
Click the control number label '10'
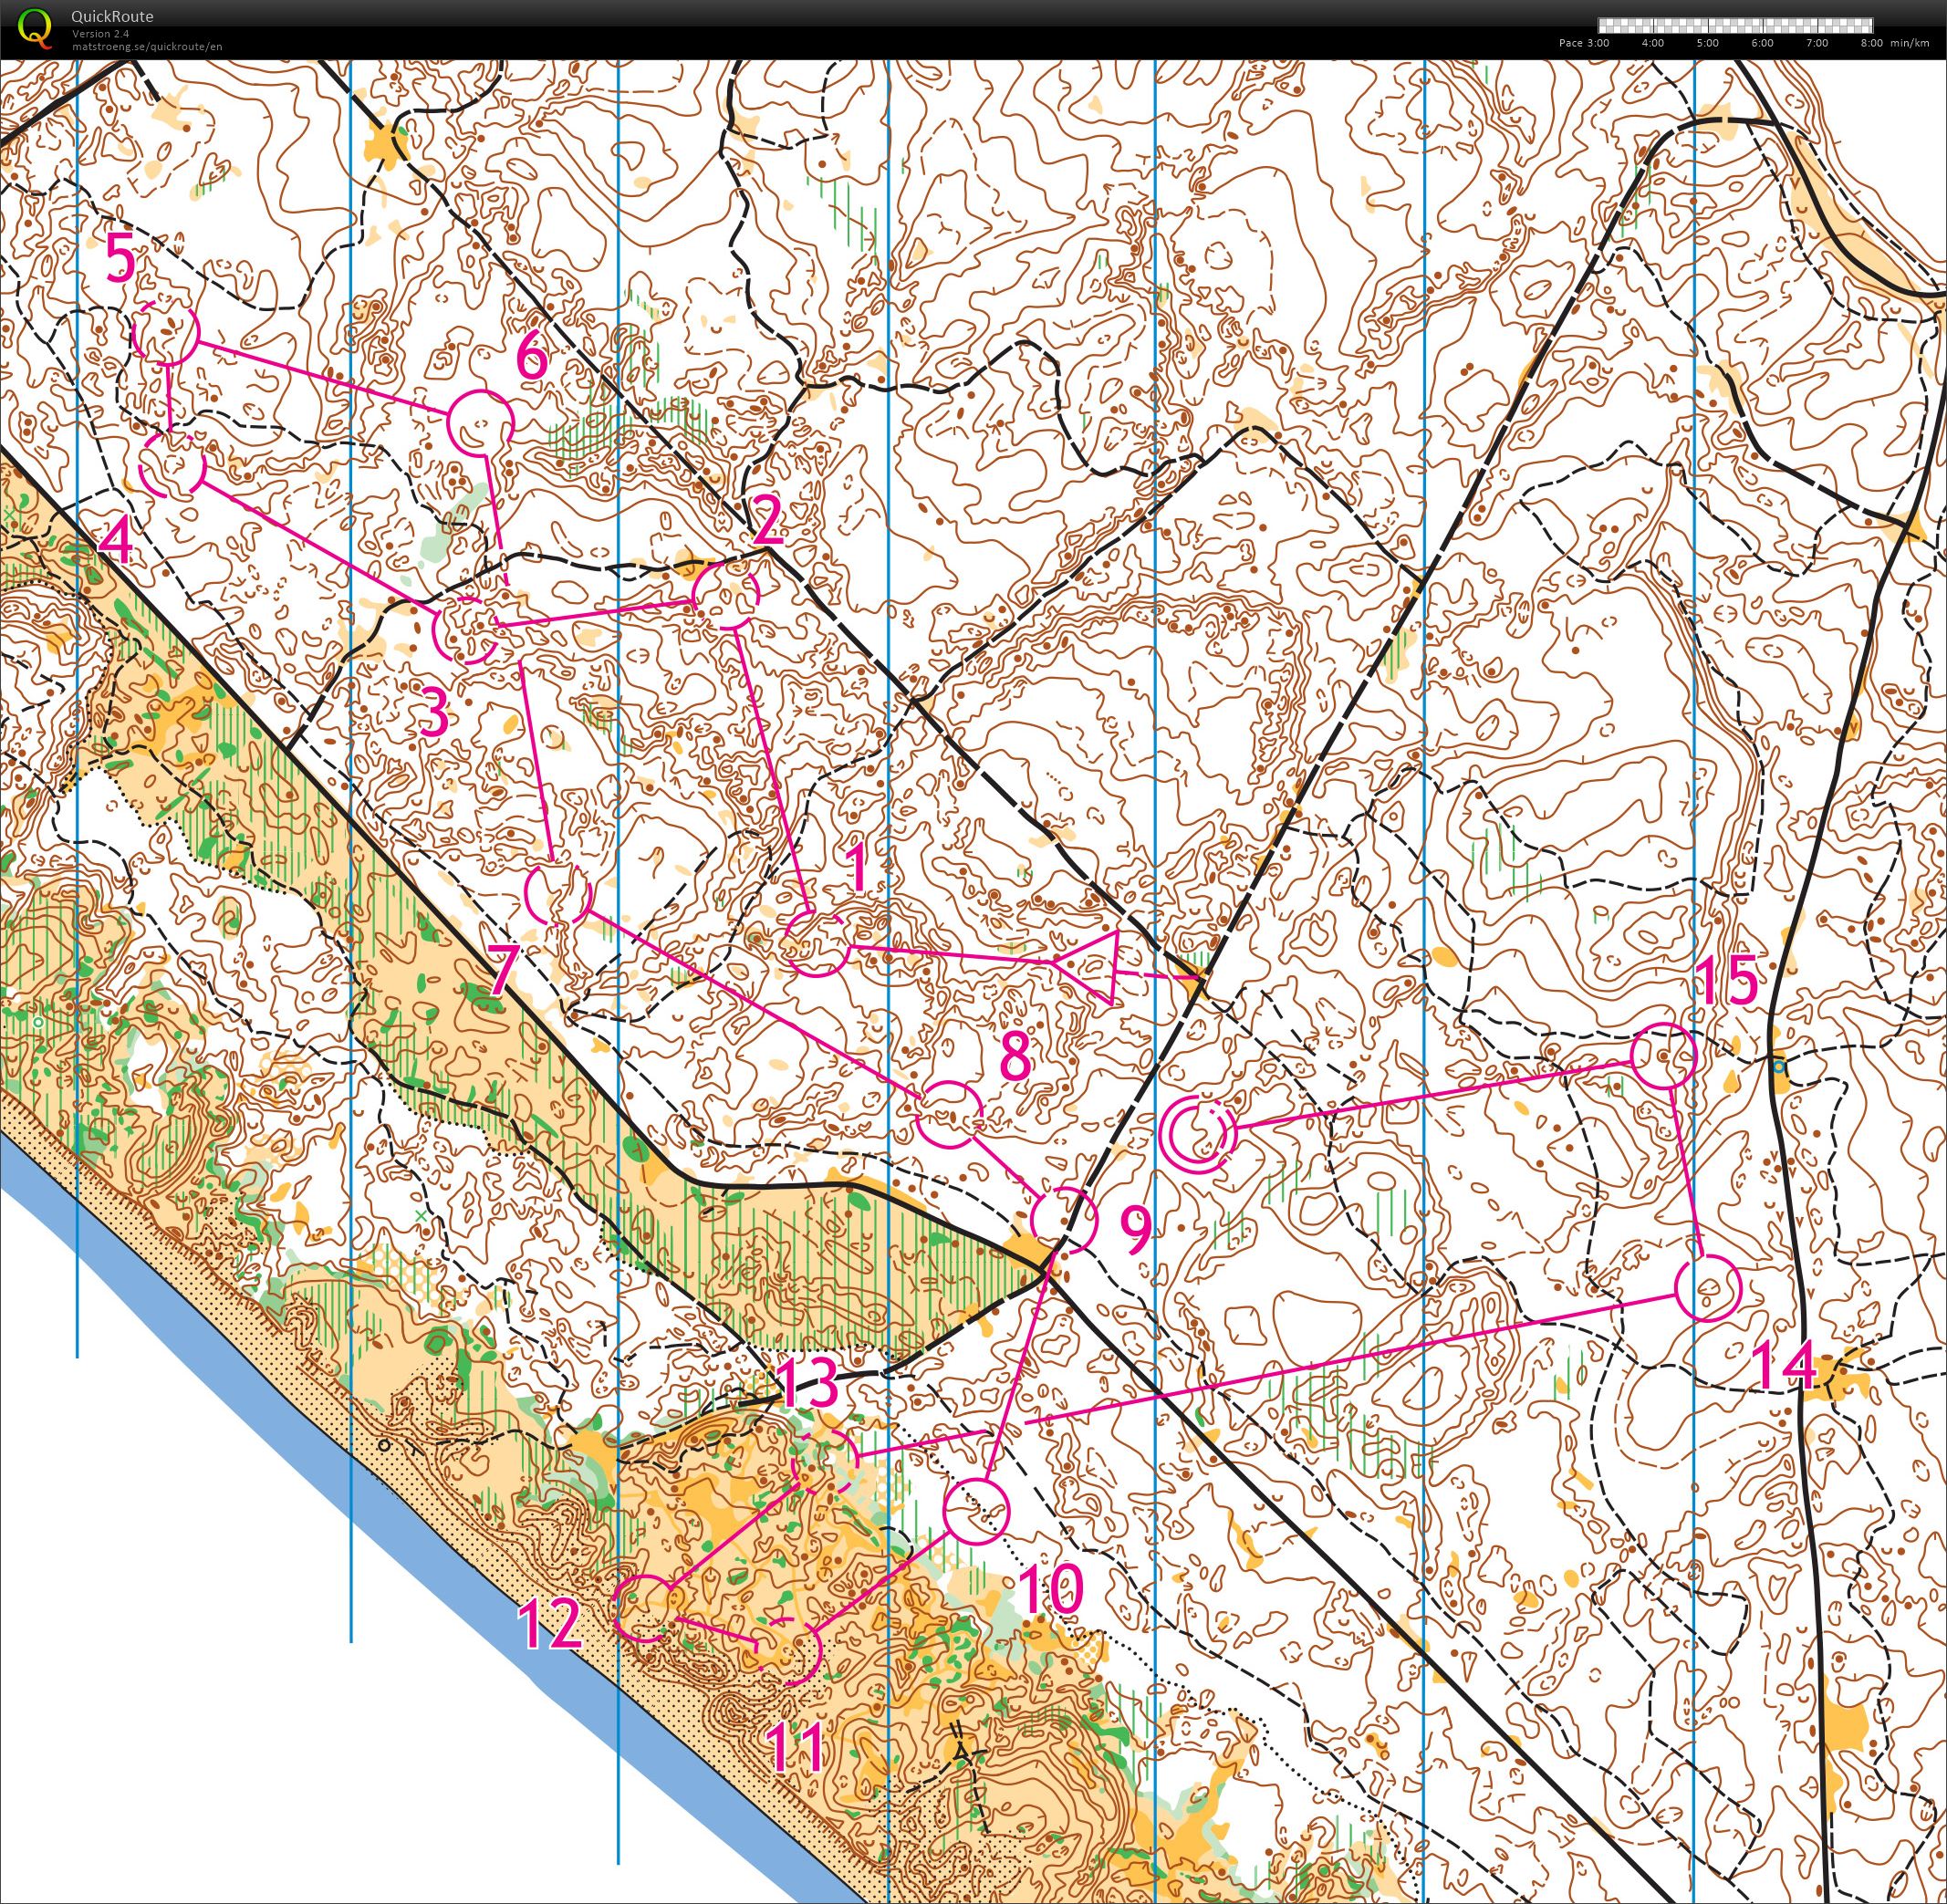pyautogui.click(x=1050, y=1589)
